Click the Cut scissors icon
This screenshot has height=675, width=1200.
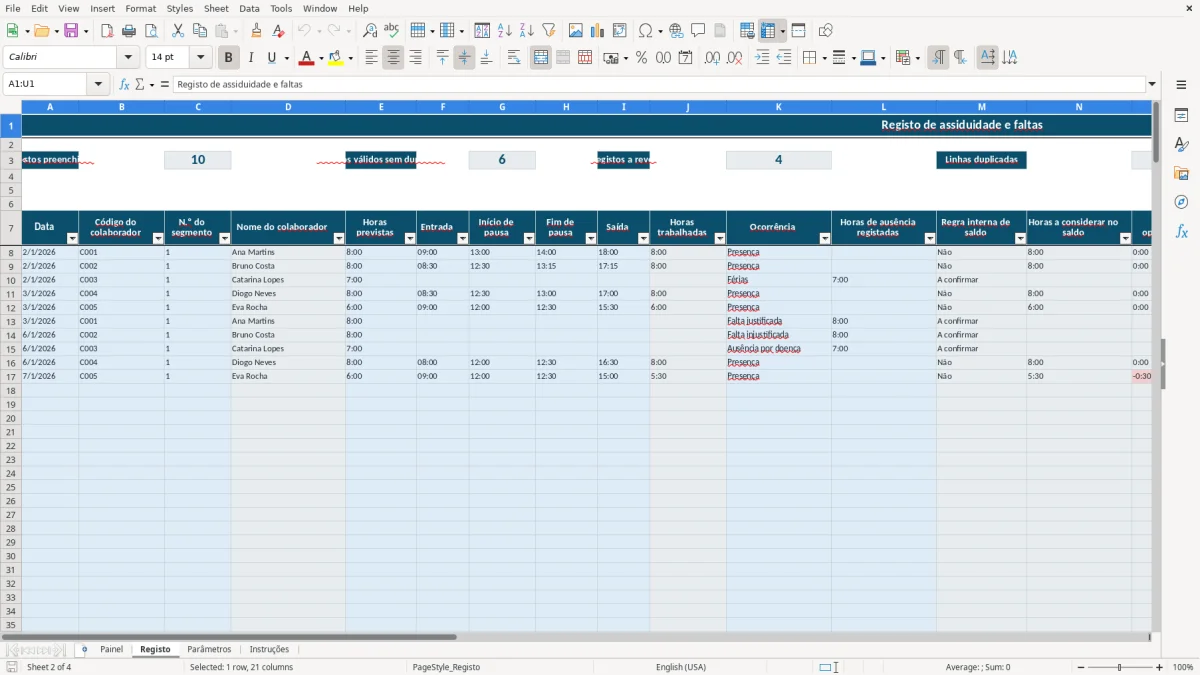tap(178, 31)
